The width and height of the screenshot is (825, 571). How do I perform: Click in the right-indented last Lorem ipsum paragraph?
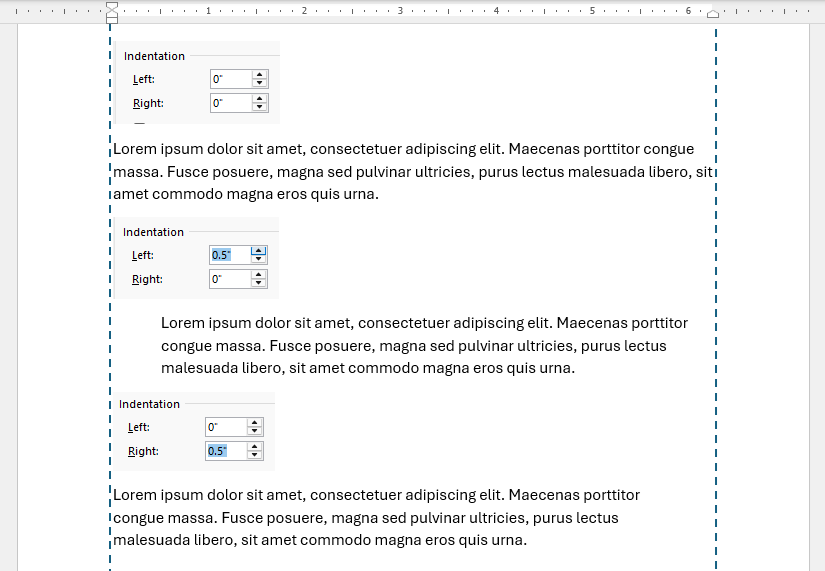(376, 517)
